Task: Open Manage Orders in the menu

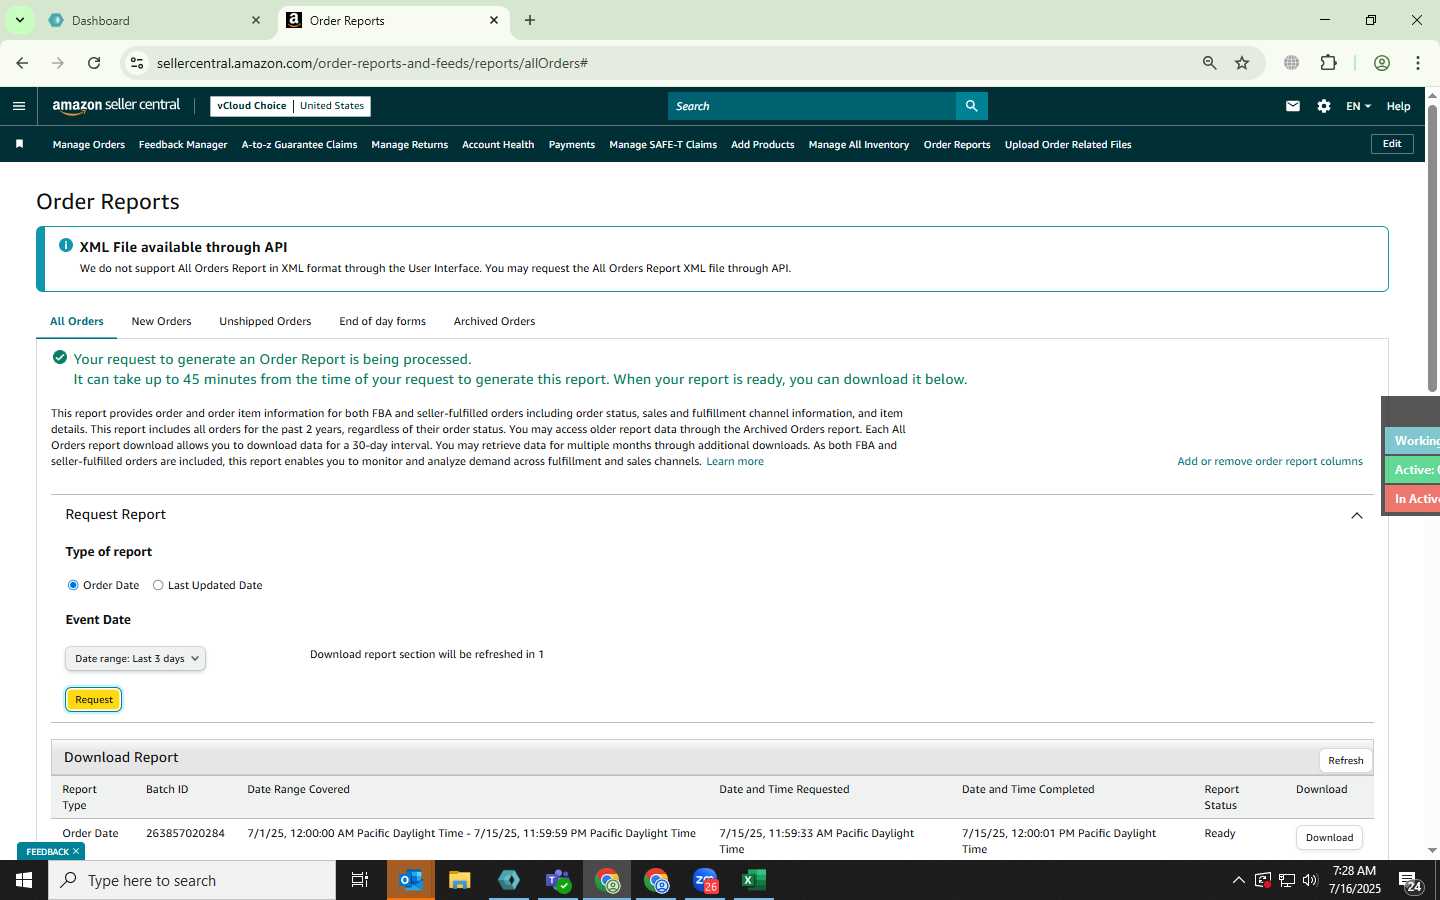Action: point(89,144)
